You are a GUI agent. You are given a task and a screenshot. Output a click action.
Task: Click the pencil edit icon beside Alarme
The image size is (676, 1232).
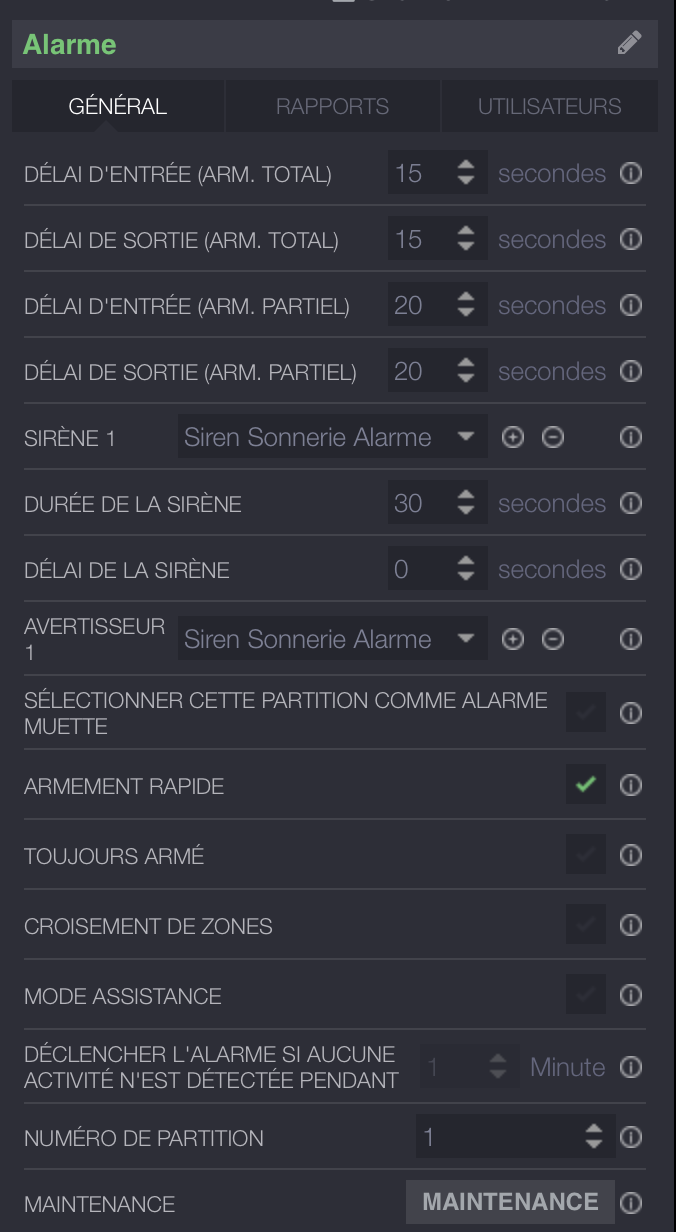pyautogui.click(x=629, y=43)
